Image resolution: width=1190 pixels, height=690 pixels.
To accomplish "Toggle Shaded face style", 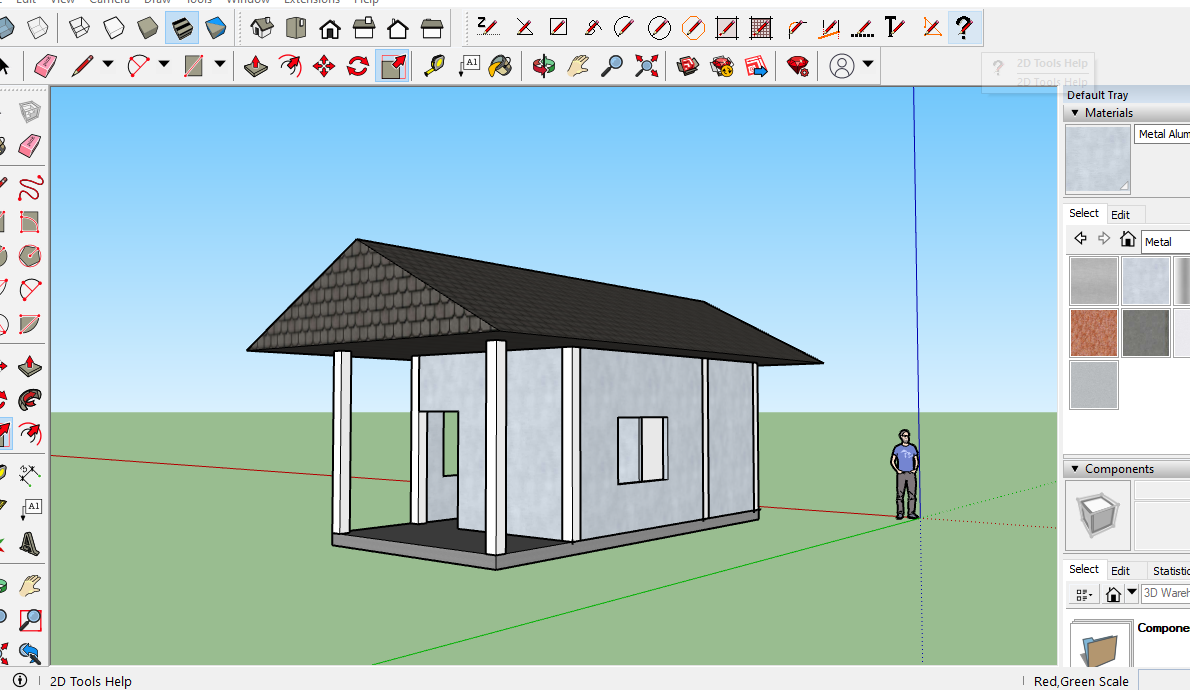I will [147, 29].
